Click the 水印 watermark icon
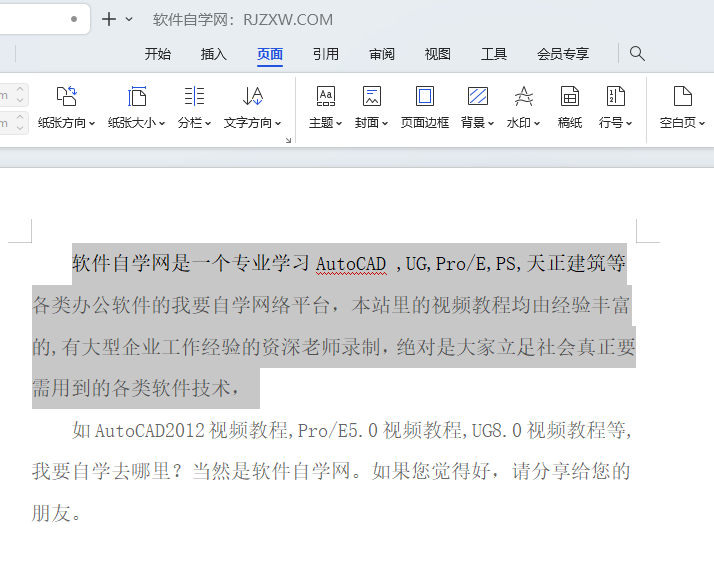Image resolution: width=714 pixels, height=582 pixels. coord(524,96)
